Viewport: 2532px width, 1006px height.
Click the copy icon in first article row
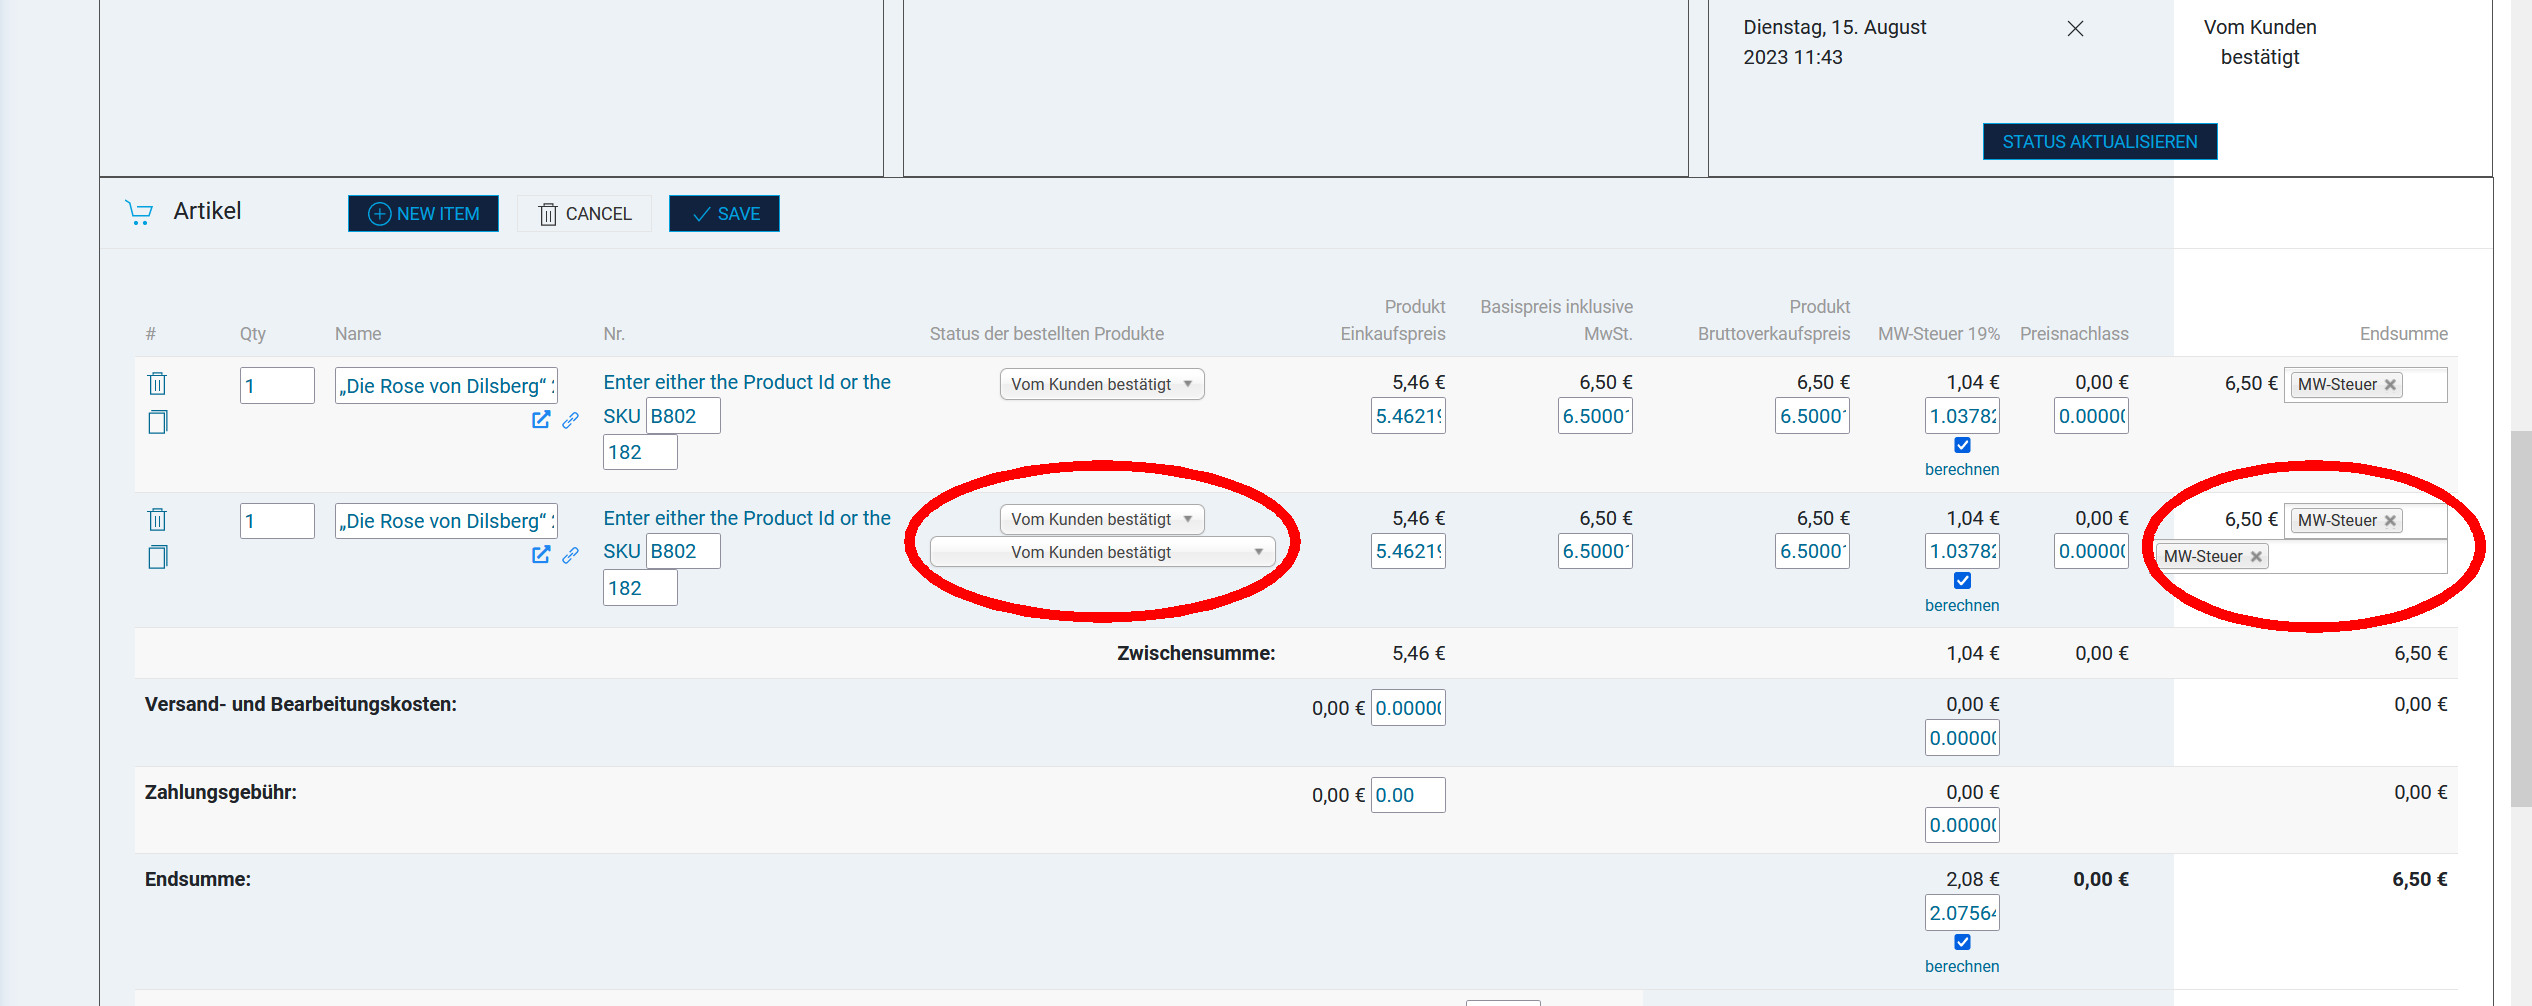tap(157, 422)
